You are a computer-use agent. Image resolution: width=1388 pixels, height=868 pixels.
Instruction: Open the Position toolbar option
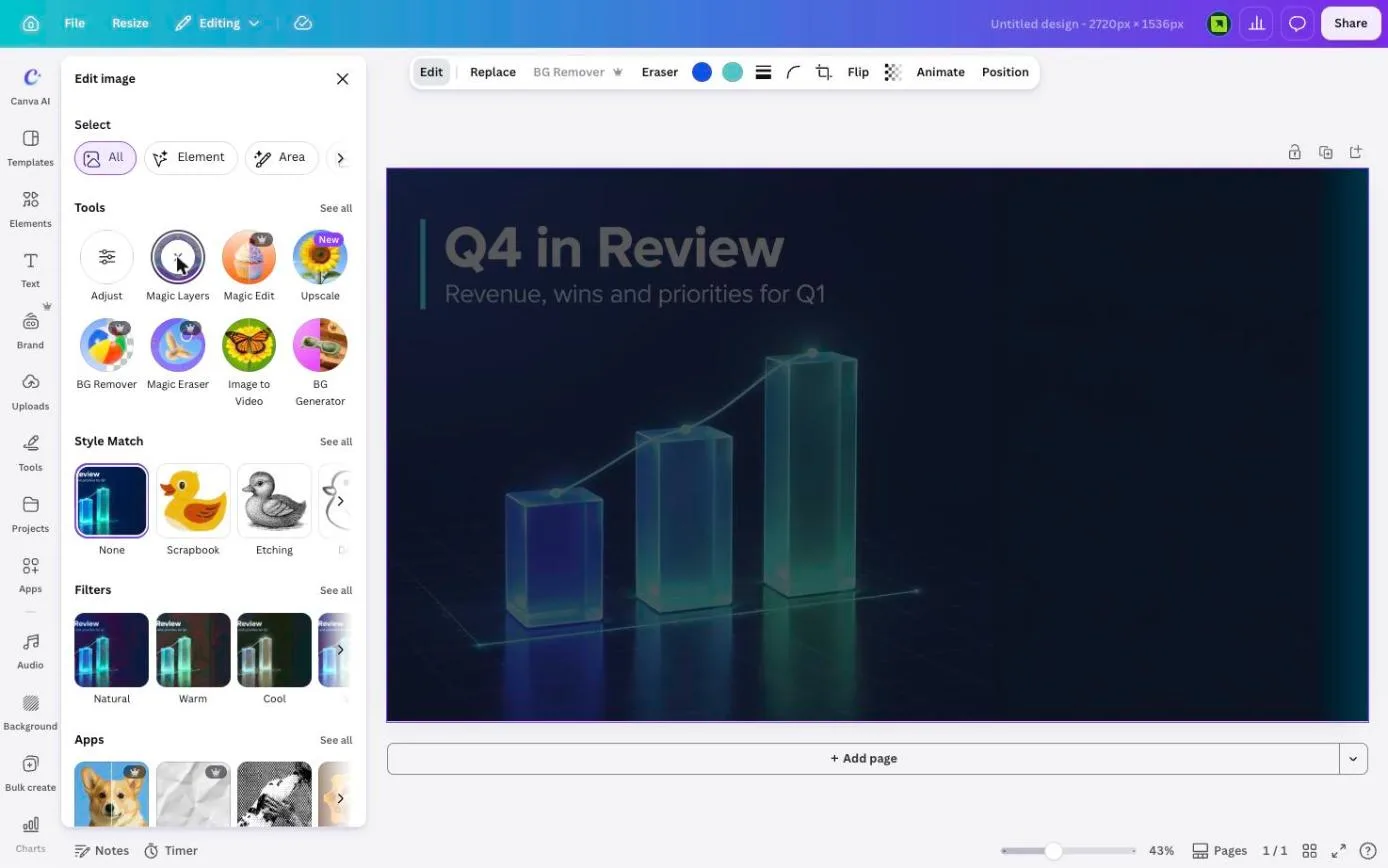coord(1005,72)
